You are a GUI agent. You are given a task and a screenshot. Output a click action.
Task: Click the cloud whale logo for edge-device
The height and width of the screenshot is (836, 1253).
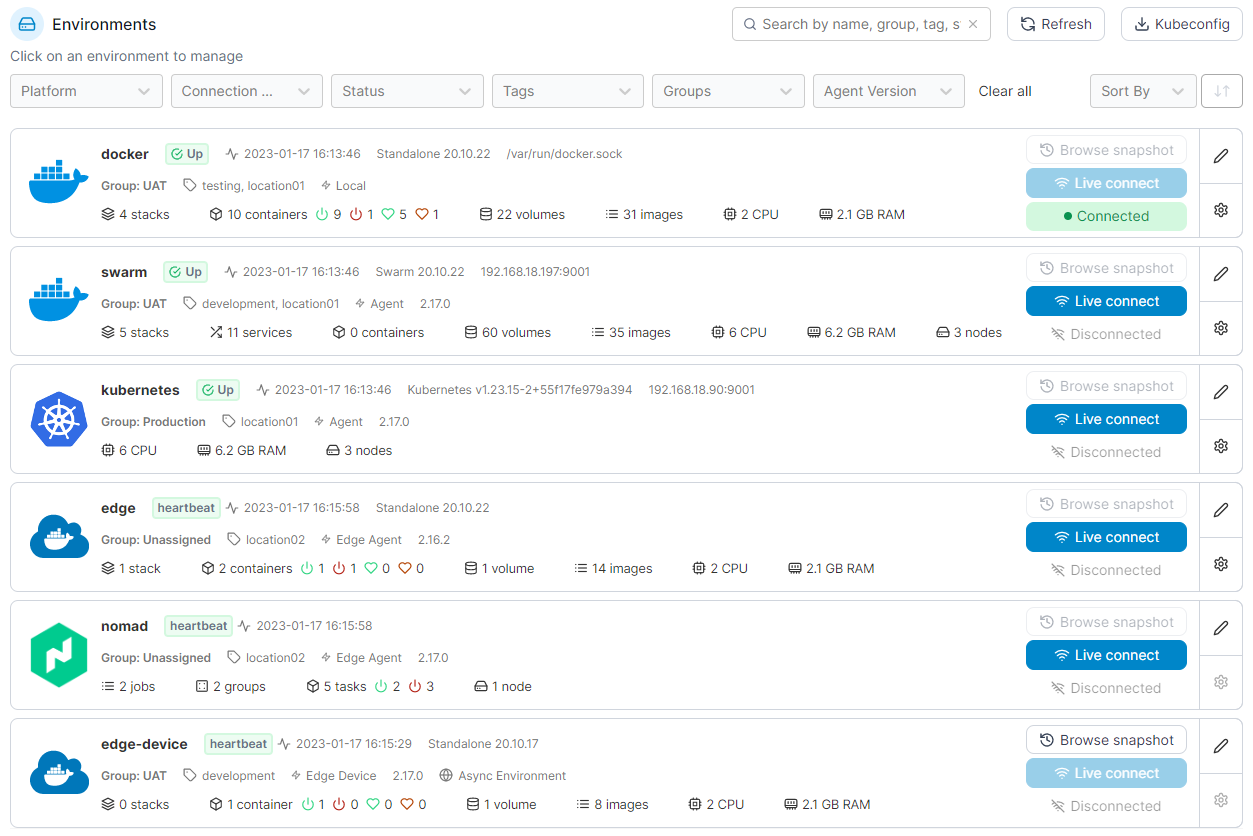pos(59,773)
